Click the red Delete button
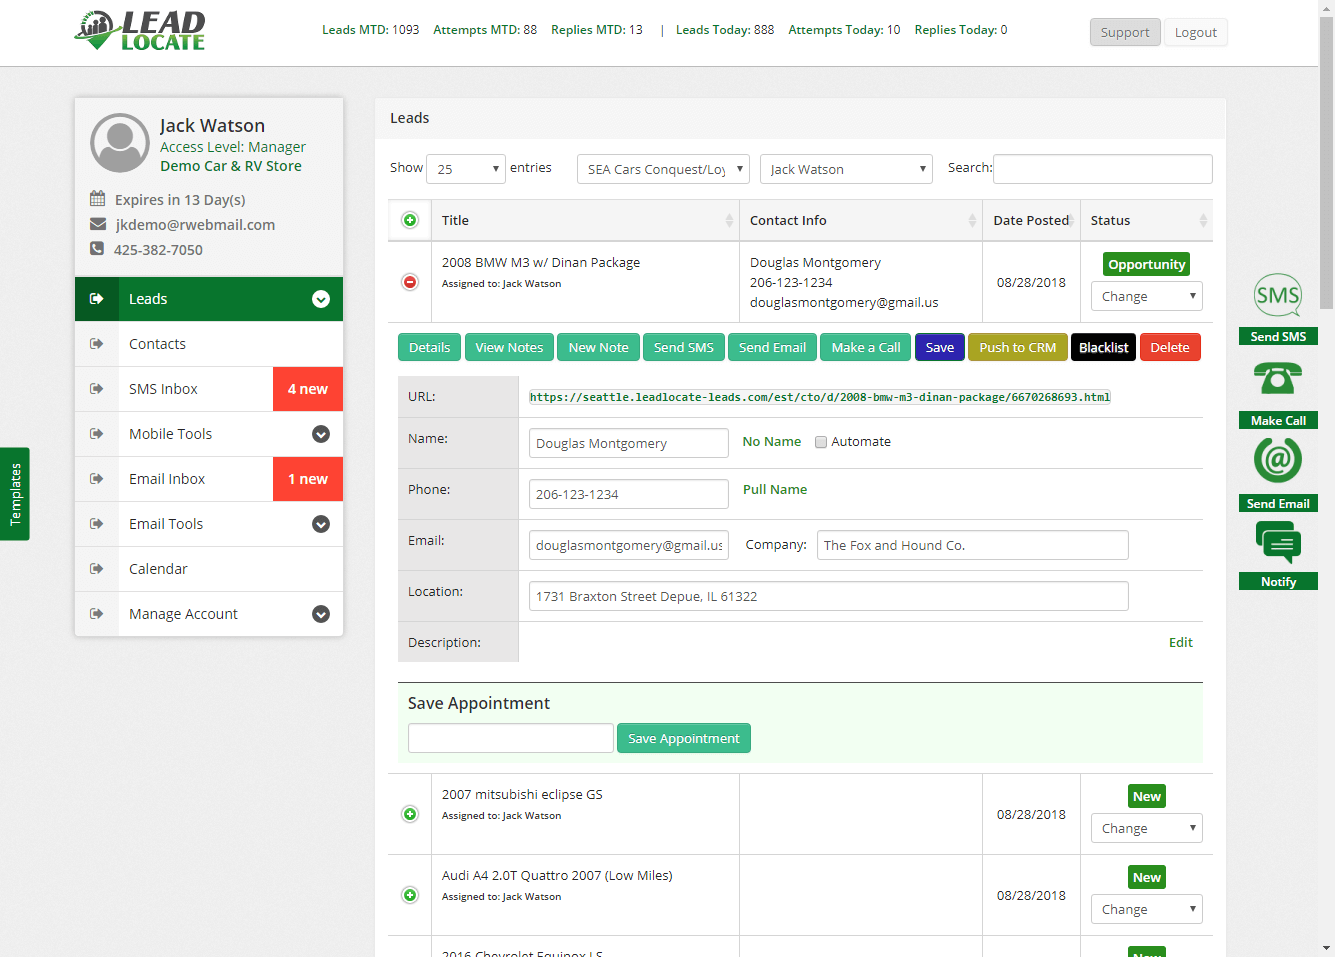Viewport: 1335px width, 957px height. (1169, 347)
